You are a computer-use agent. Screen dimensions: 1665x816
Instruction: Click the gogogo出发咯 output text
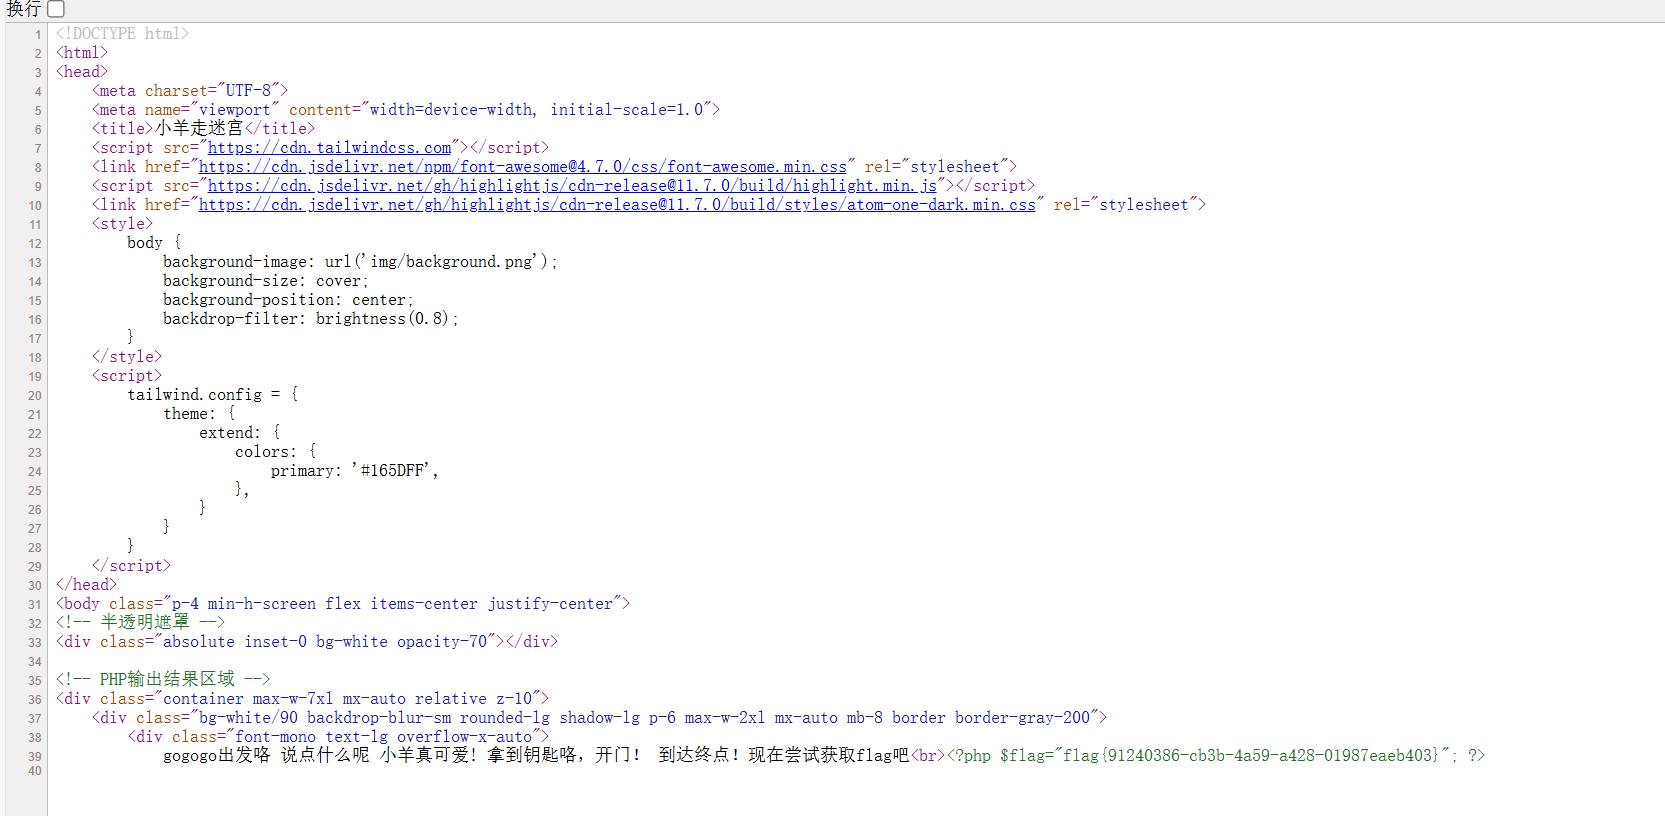click(217, 756)
